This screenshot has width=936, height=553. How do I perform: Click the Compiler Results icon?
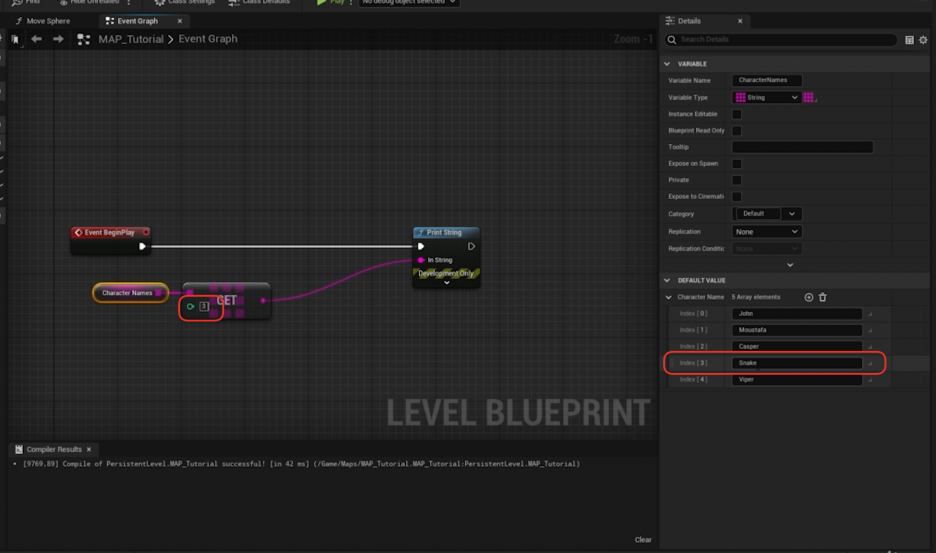(x=19, y=449)
